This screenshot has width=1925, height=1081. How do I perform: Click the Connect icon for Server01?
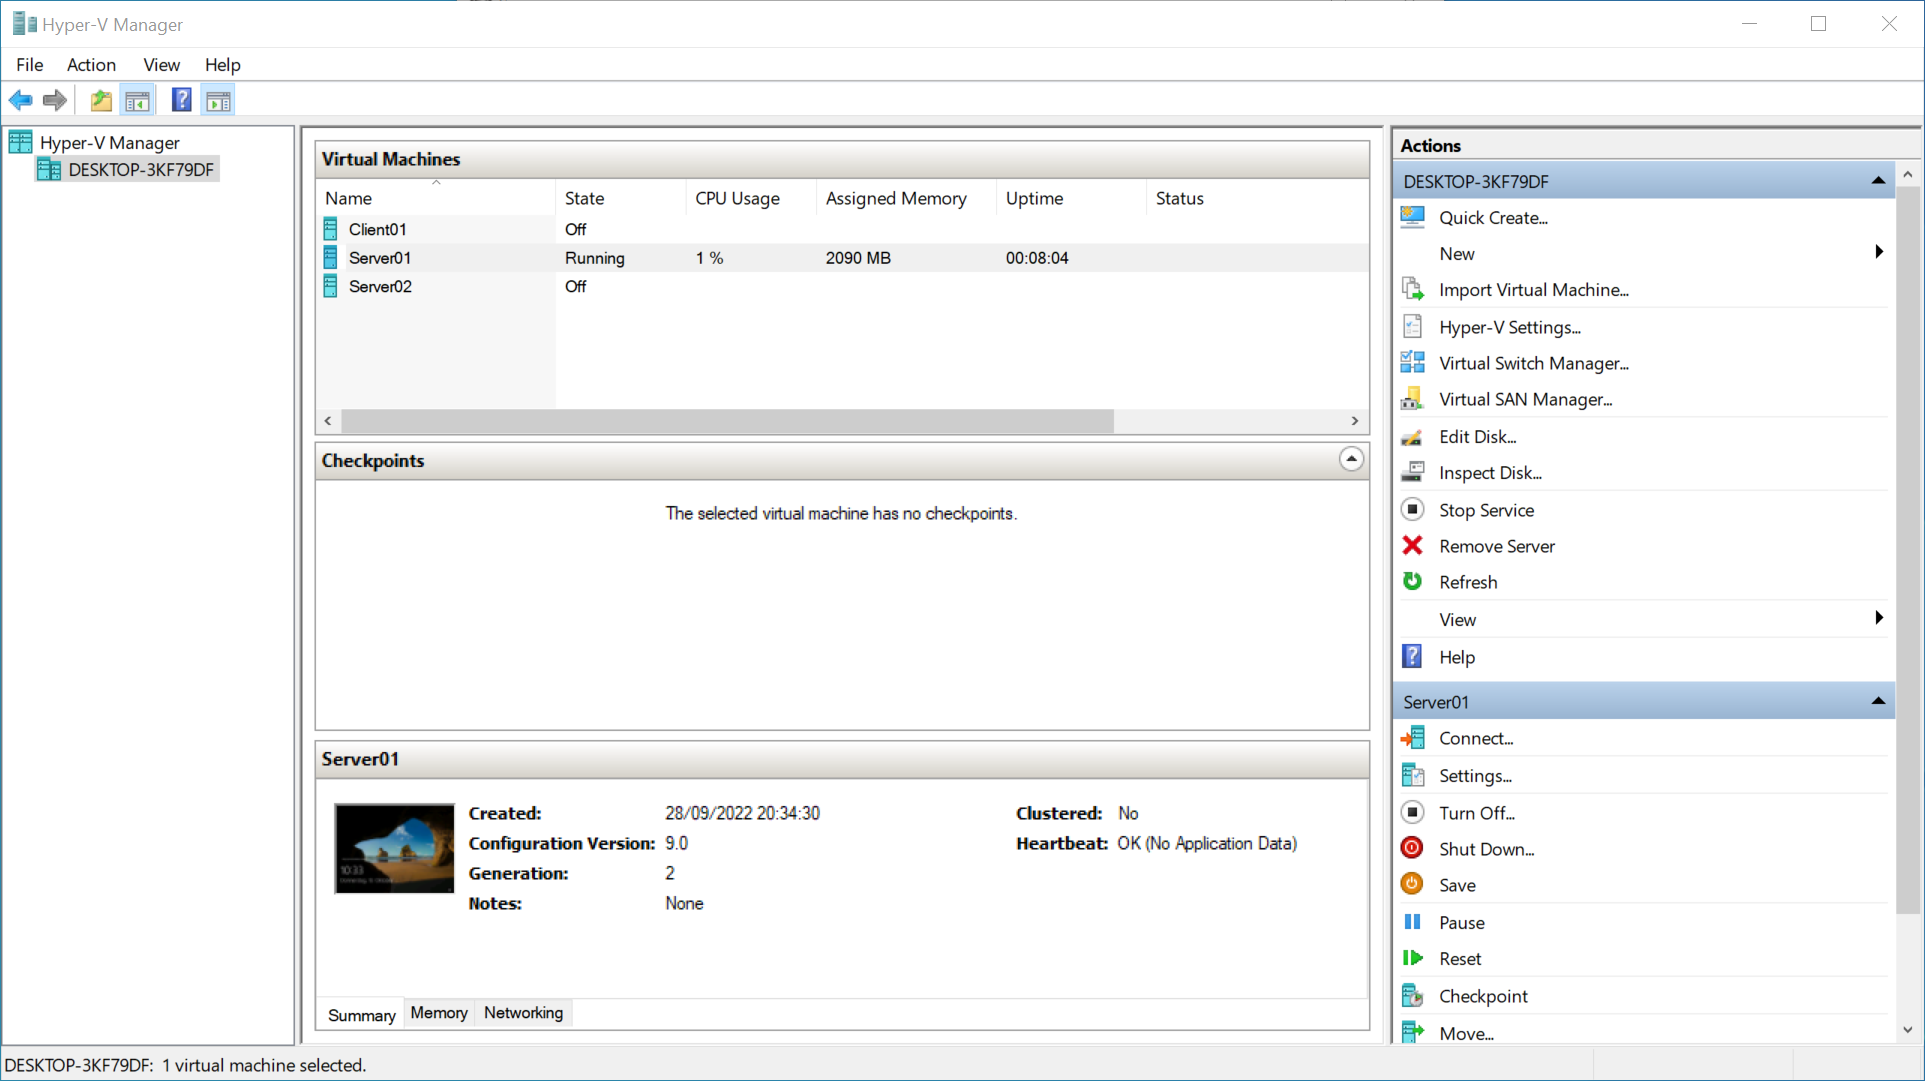click(1413, 738)
